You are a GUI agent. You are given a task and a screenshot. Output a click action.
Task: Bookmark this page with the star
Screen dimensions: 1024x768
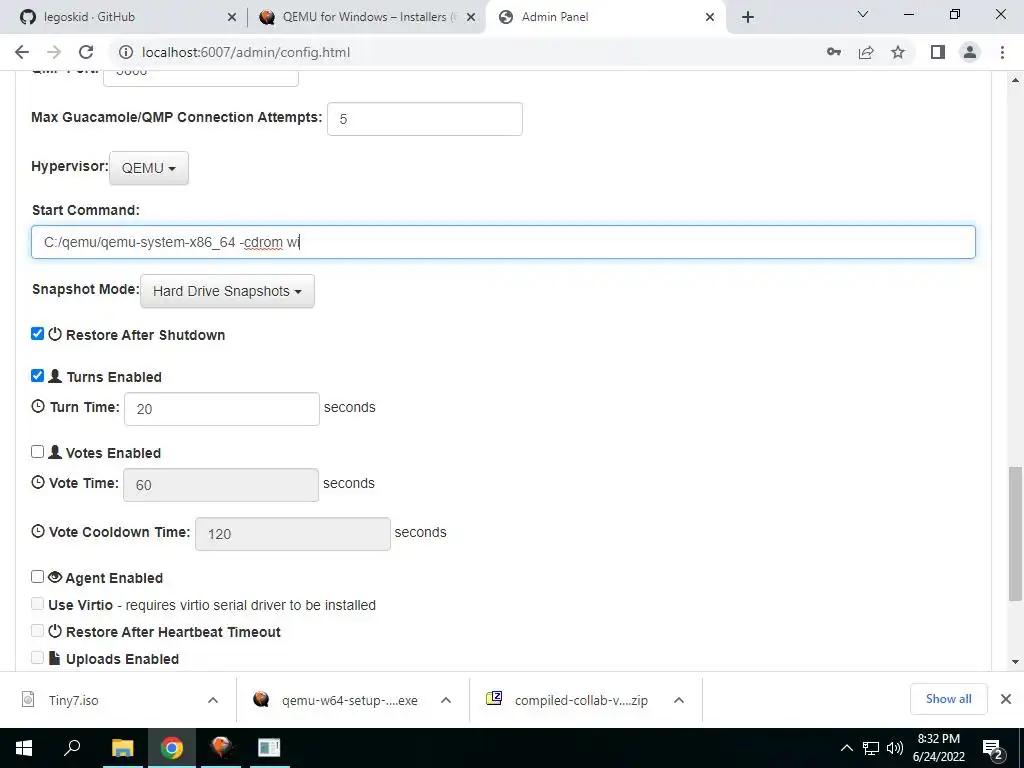point(898,52)
